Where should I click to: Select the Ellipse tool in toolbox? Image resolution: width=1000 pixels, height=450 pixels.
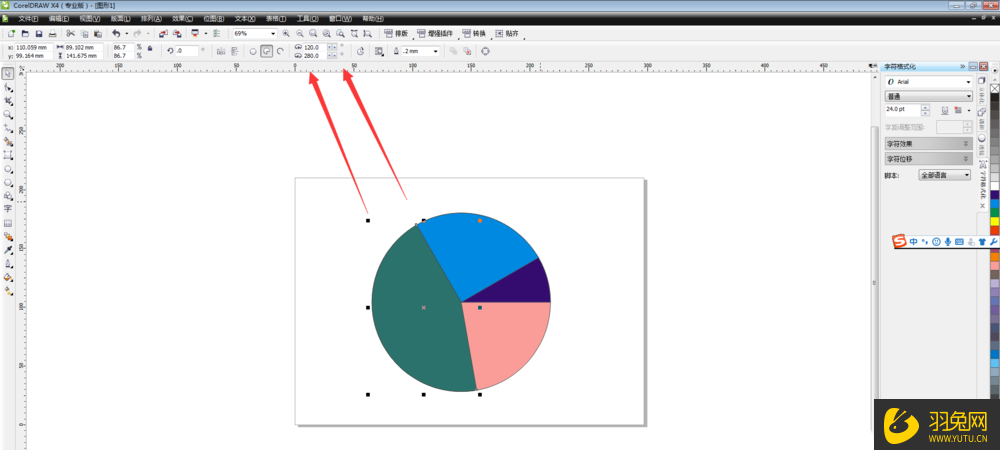[8, 169]
